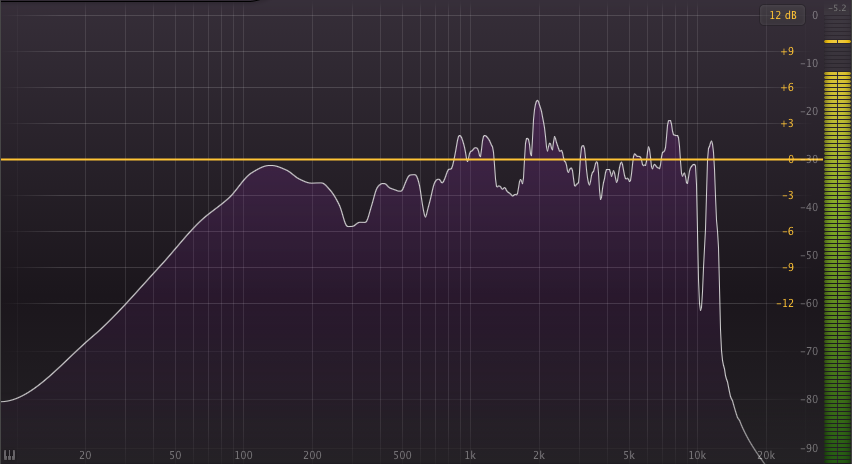The image size is (852, 464).
Task: Open the 12 dB display range menu
Action: (x=782, y=15)
